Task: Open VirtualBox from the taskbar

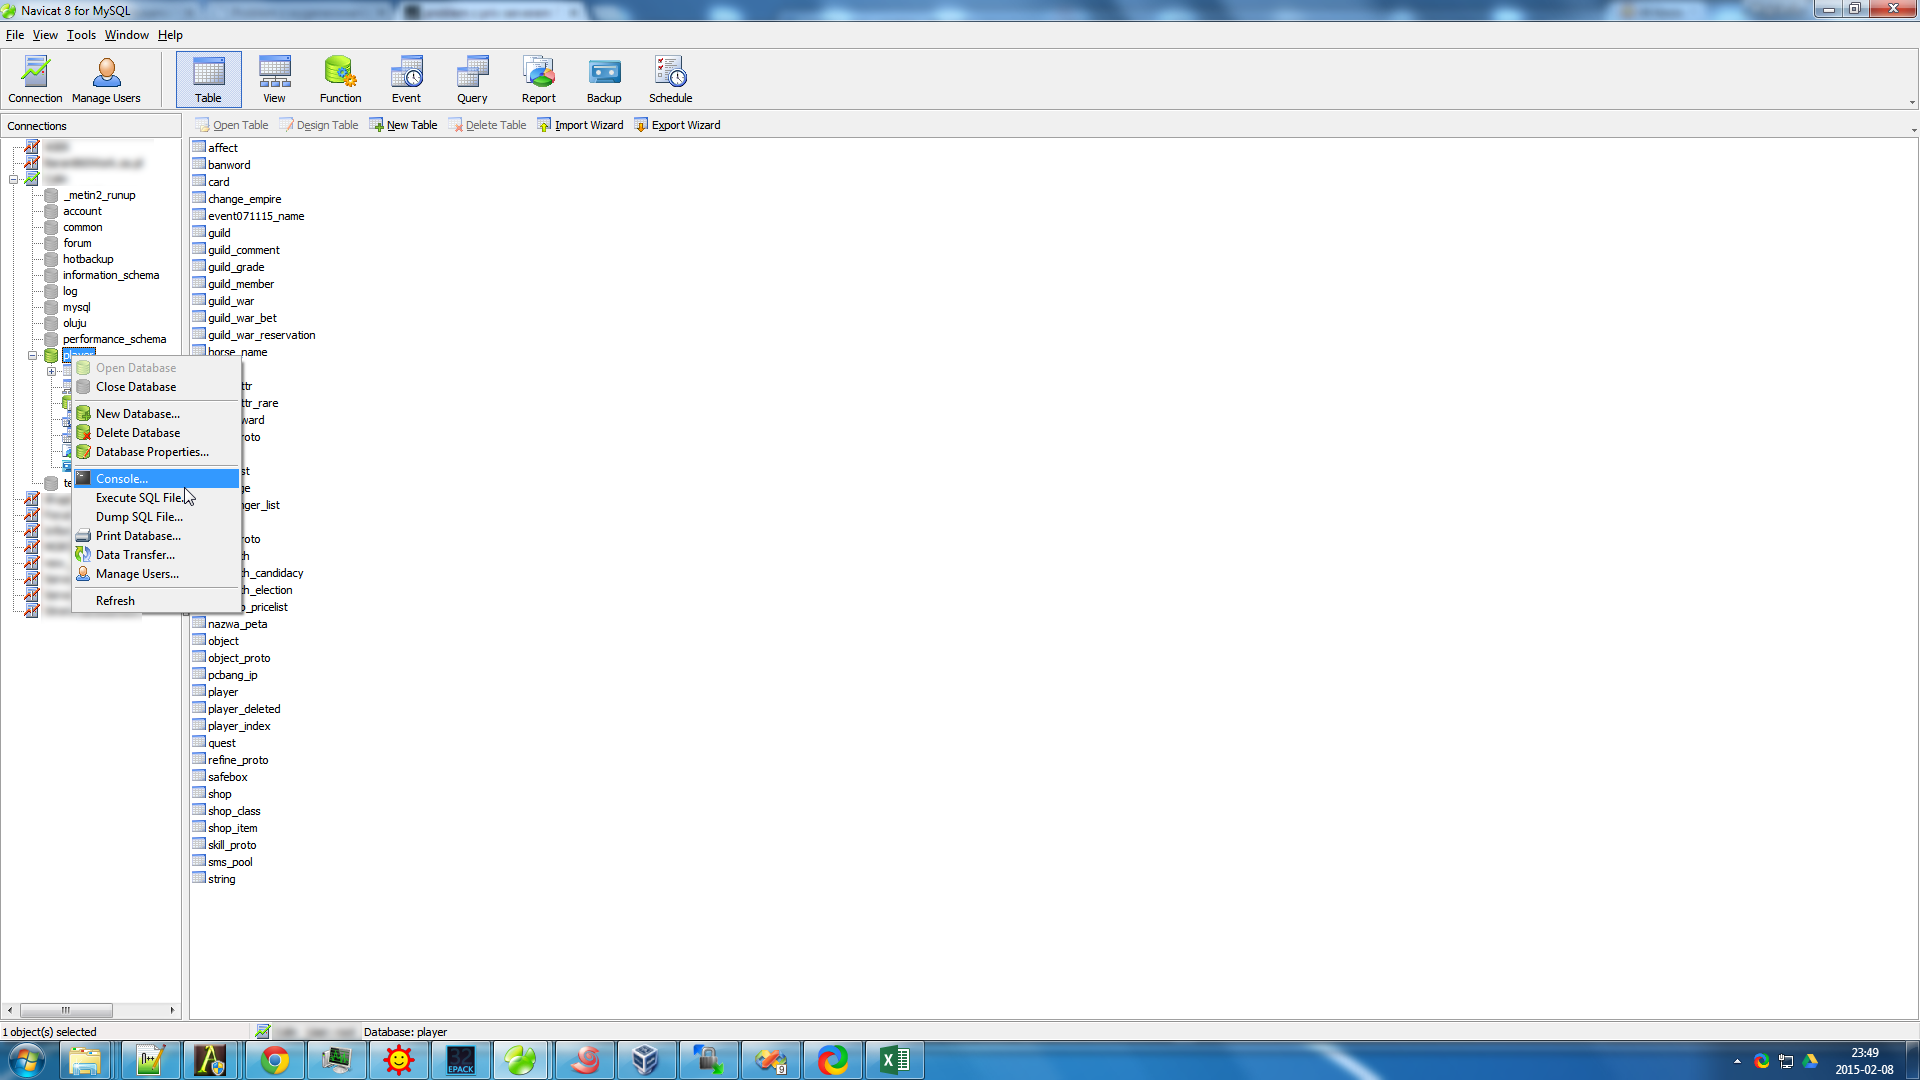Action: point(646,1060)
